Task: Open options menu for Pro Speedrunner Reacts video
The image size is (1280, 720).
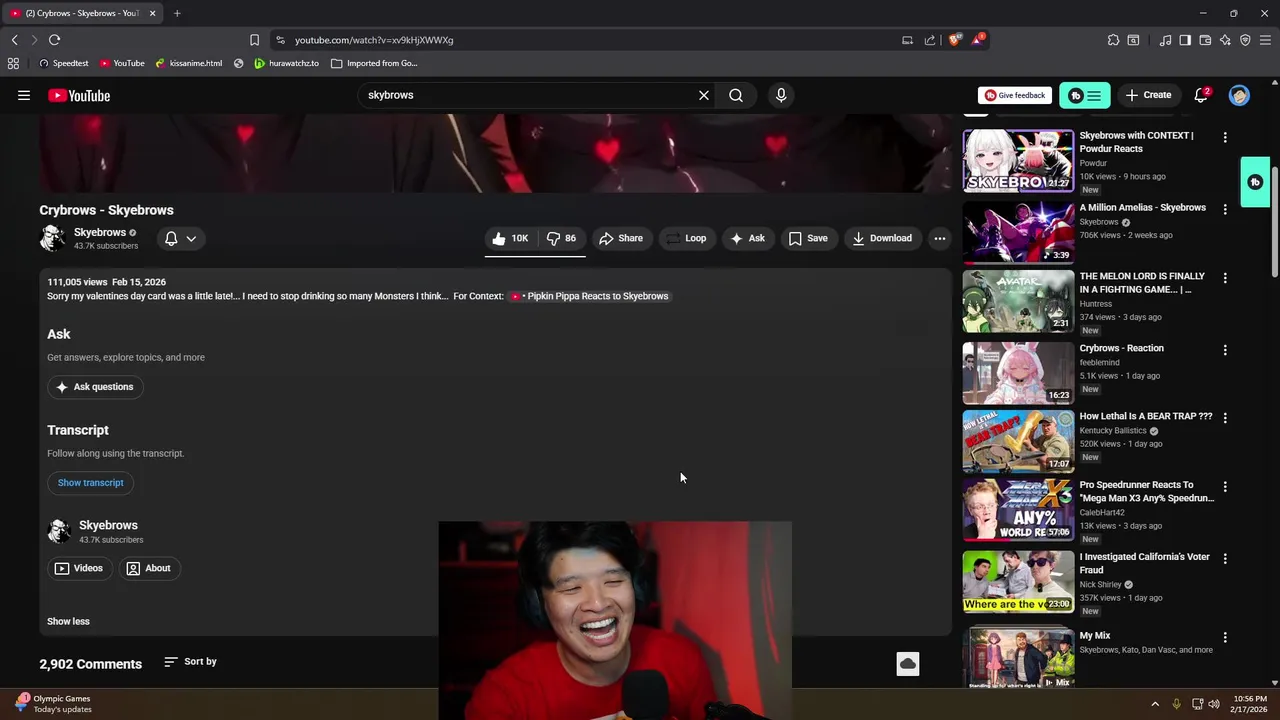Action: [x=1225, y=487]
